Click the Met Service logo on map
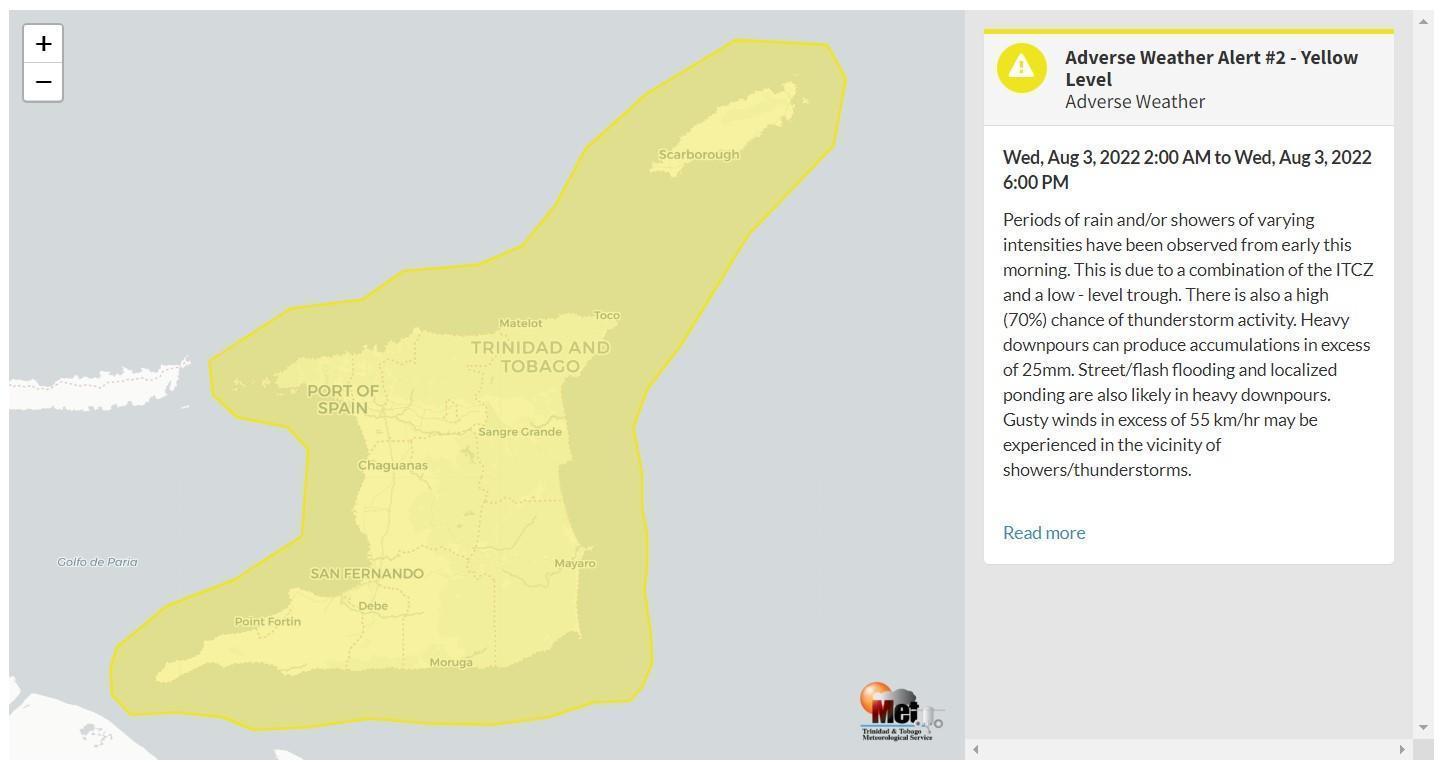 [x=901, y=712]
